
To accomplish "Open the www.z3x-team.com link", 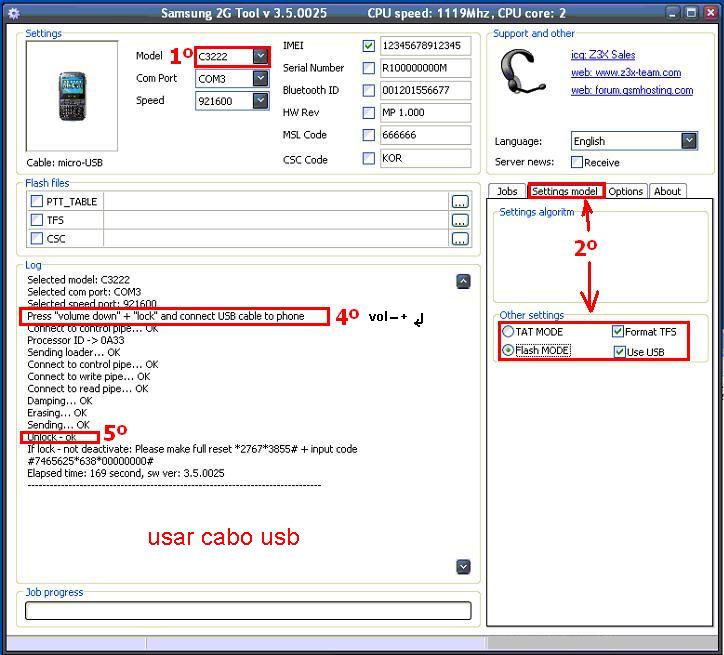I will (x=626, y=72).
